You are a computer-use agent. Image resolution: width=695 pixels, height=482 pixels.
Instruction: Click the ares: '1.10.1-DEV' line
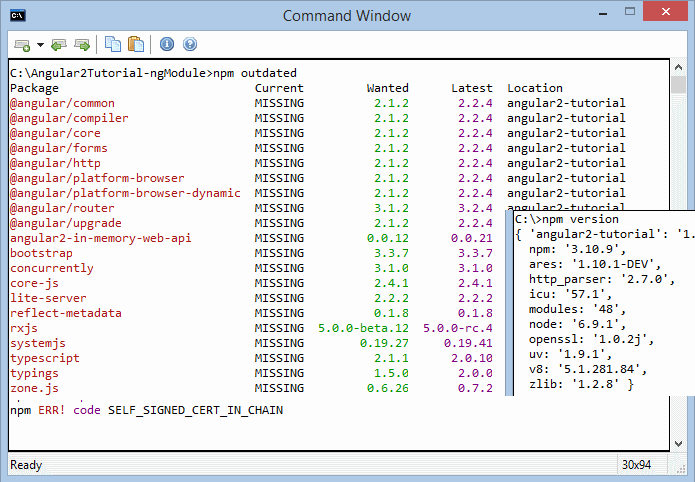pyautogui.click(x=595, y=265)
